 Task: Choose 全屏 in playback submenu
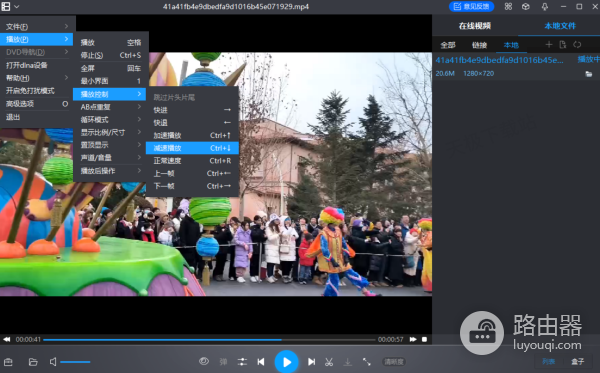110,68
